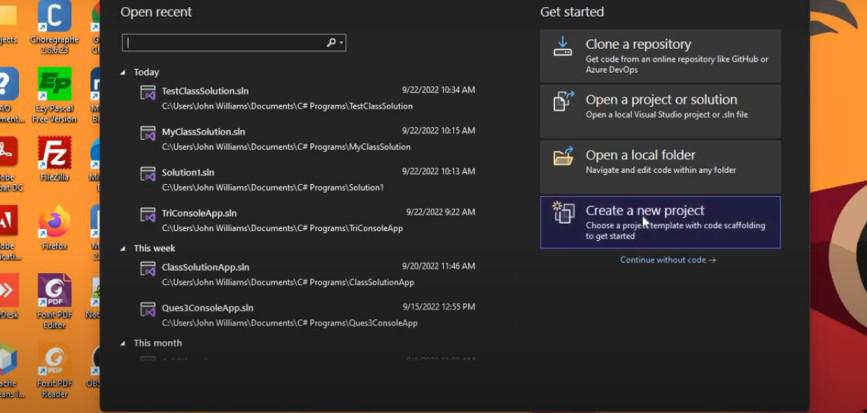Click timestamp 9/22/2022 10:13 AM
Screen dimensions: 867x413
pyautogui.click(x=438, y=171)
